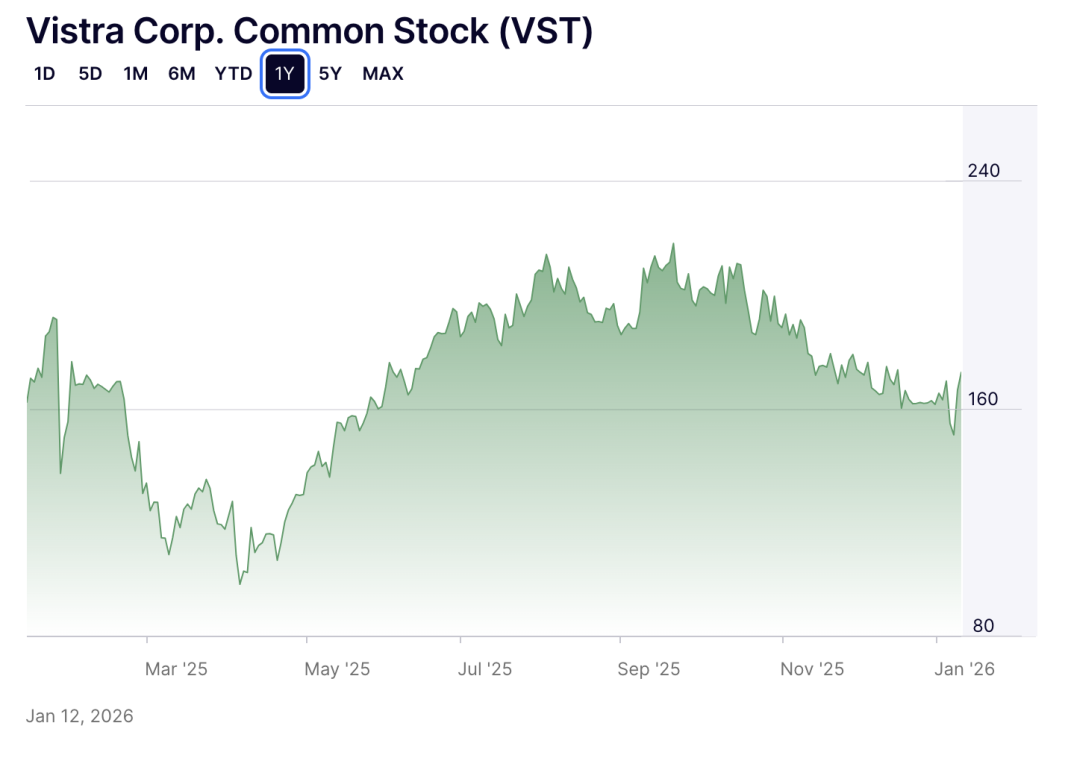Select the 1D time range
The image size is (1068, 767).
pos(44,74)
